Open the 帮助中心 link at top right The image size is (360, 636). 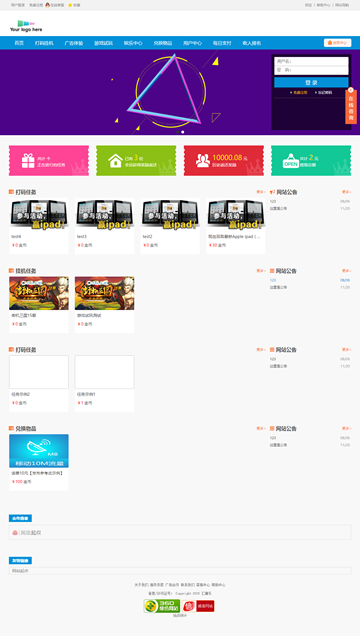point(324,5)
